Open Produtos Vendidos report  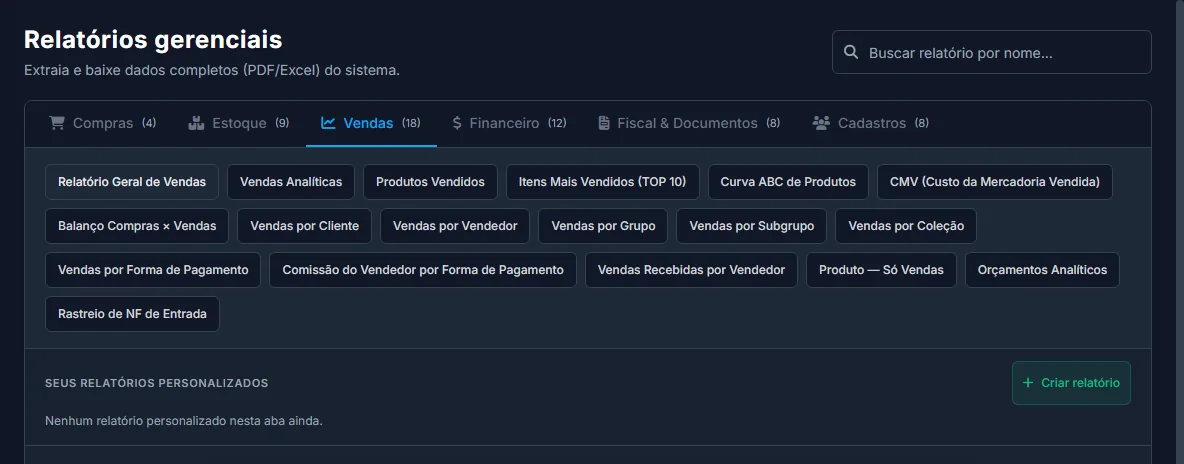[430, 182]
